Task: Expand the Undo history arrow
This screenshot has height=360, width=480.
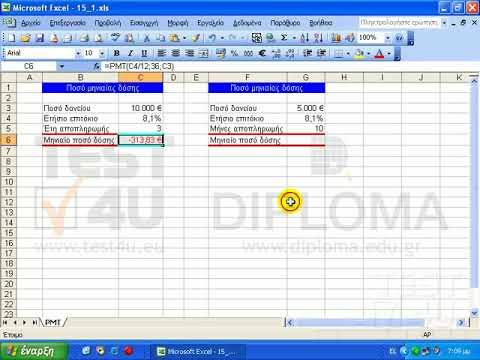Action: [221, 38]
